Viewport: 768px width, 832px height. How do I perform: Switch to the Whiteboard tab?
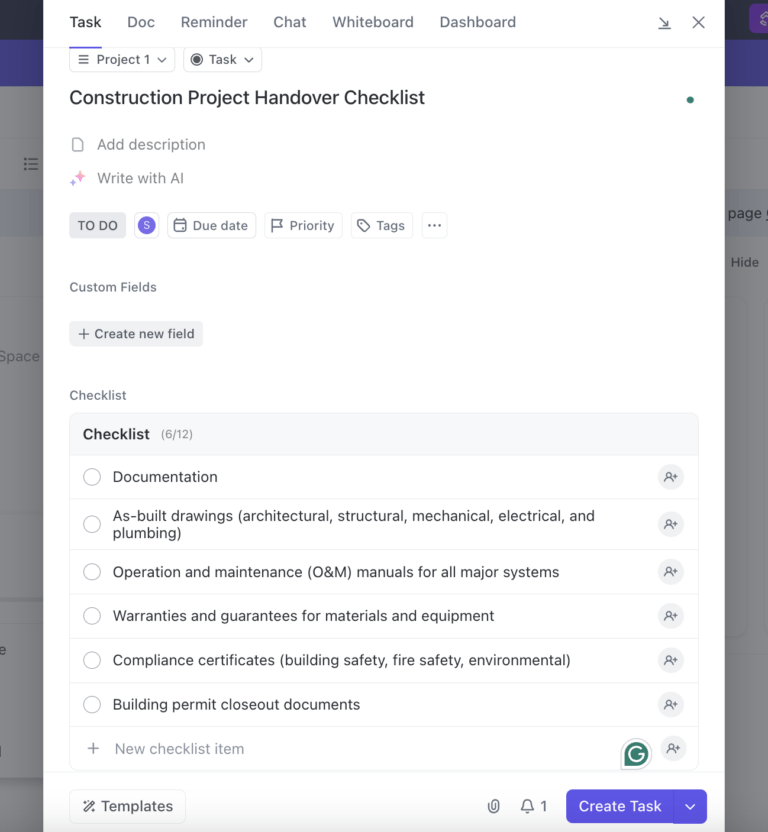372,22
